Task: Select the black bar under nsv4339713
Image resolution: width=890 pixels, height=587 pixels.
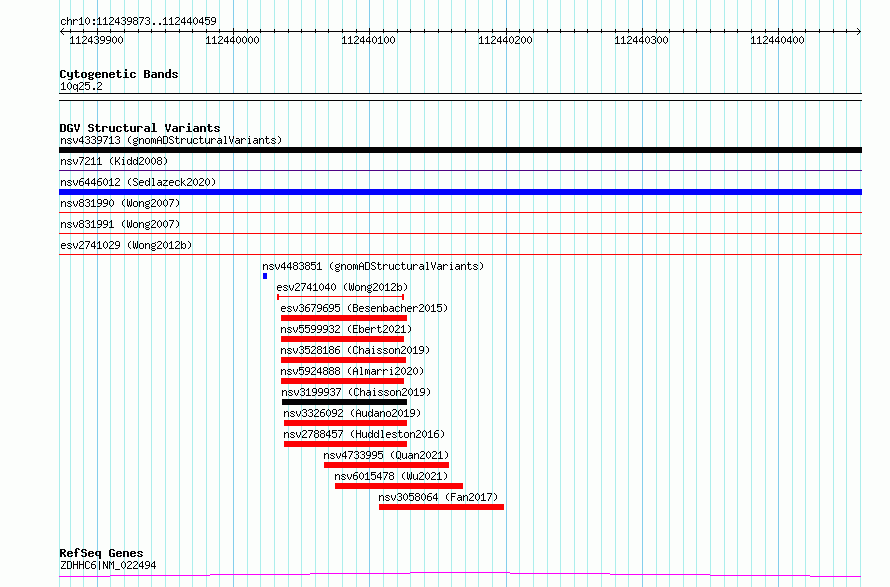Action: coord(460,150)
